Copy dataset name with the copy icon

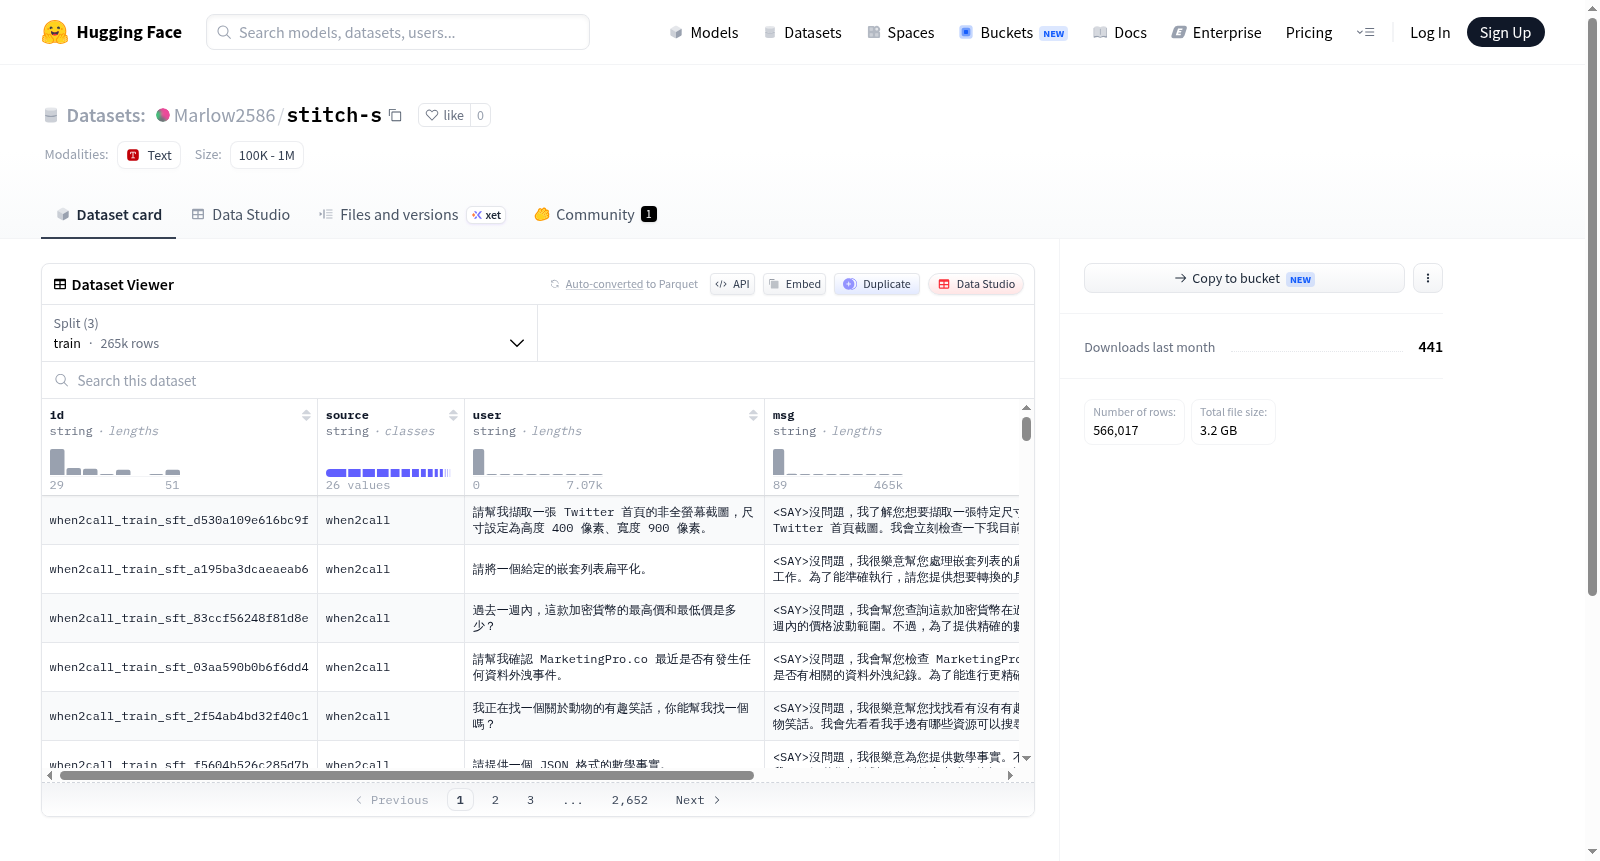click(396, 115)
